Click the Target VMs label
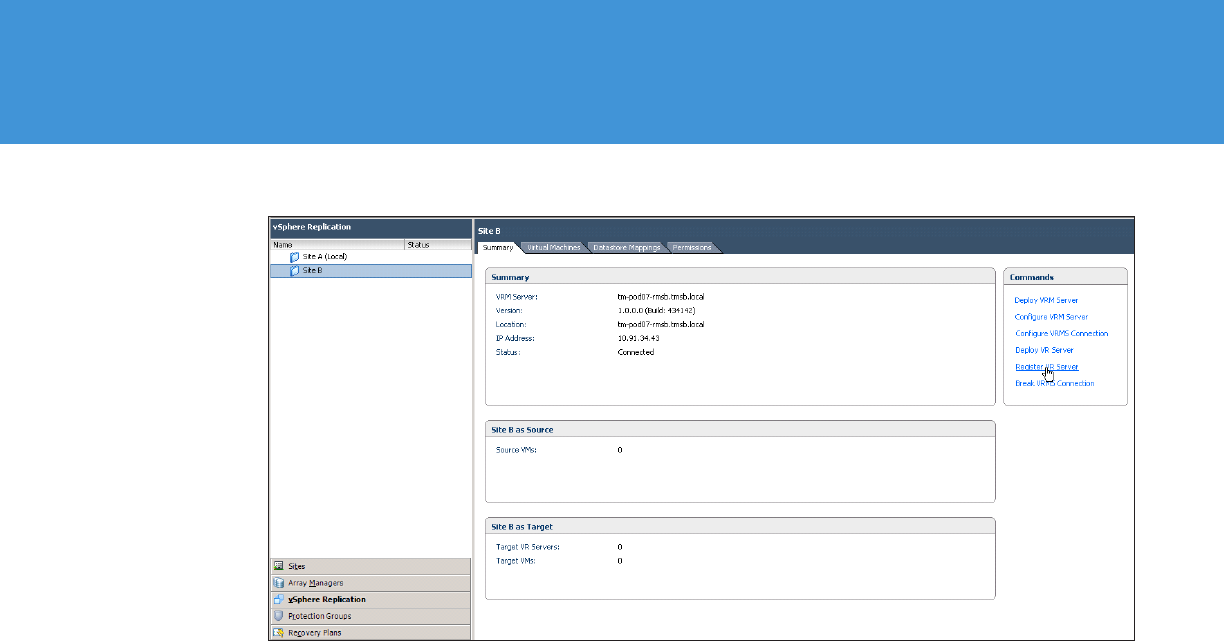This screenshot has width=1224, height=641. (x=516, y=561)
